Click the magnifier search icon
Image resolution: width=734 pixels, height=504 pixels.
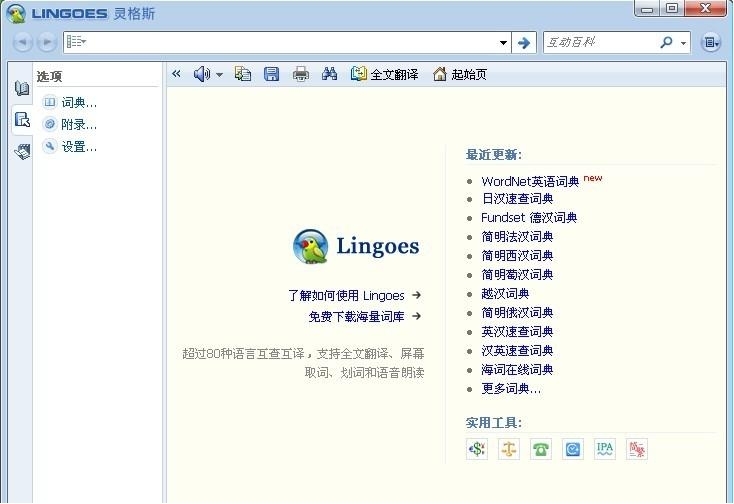point(666,43)
